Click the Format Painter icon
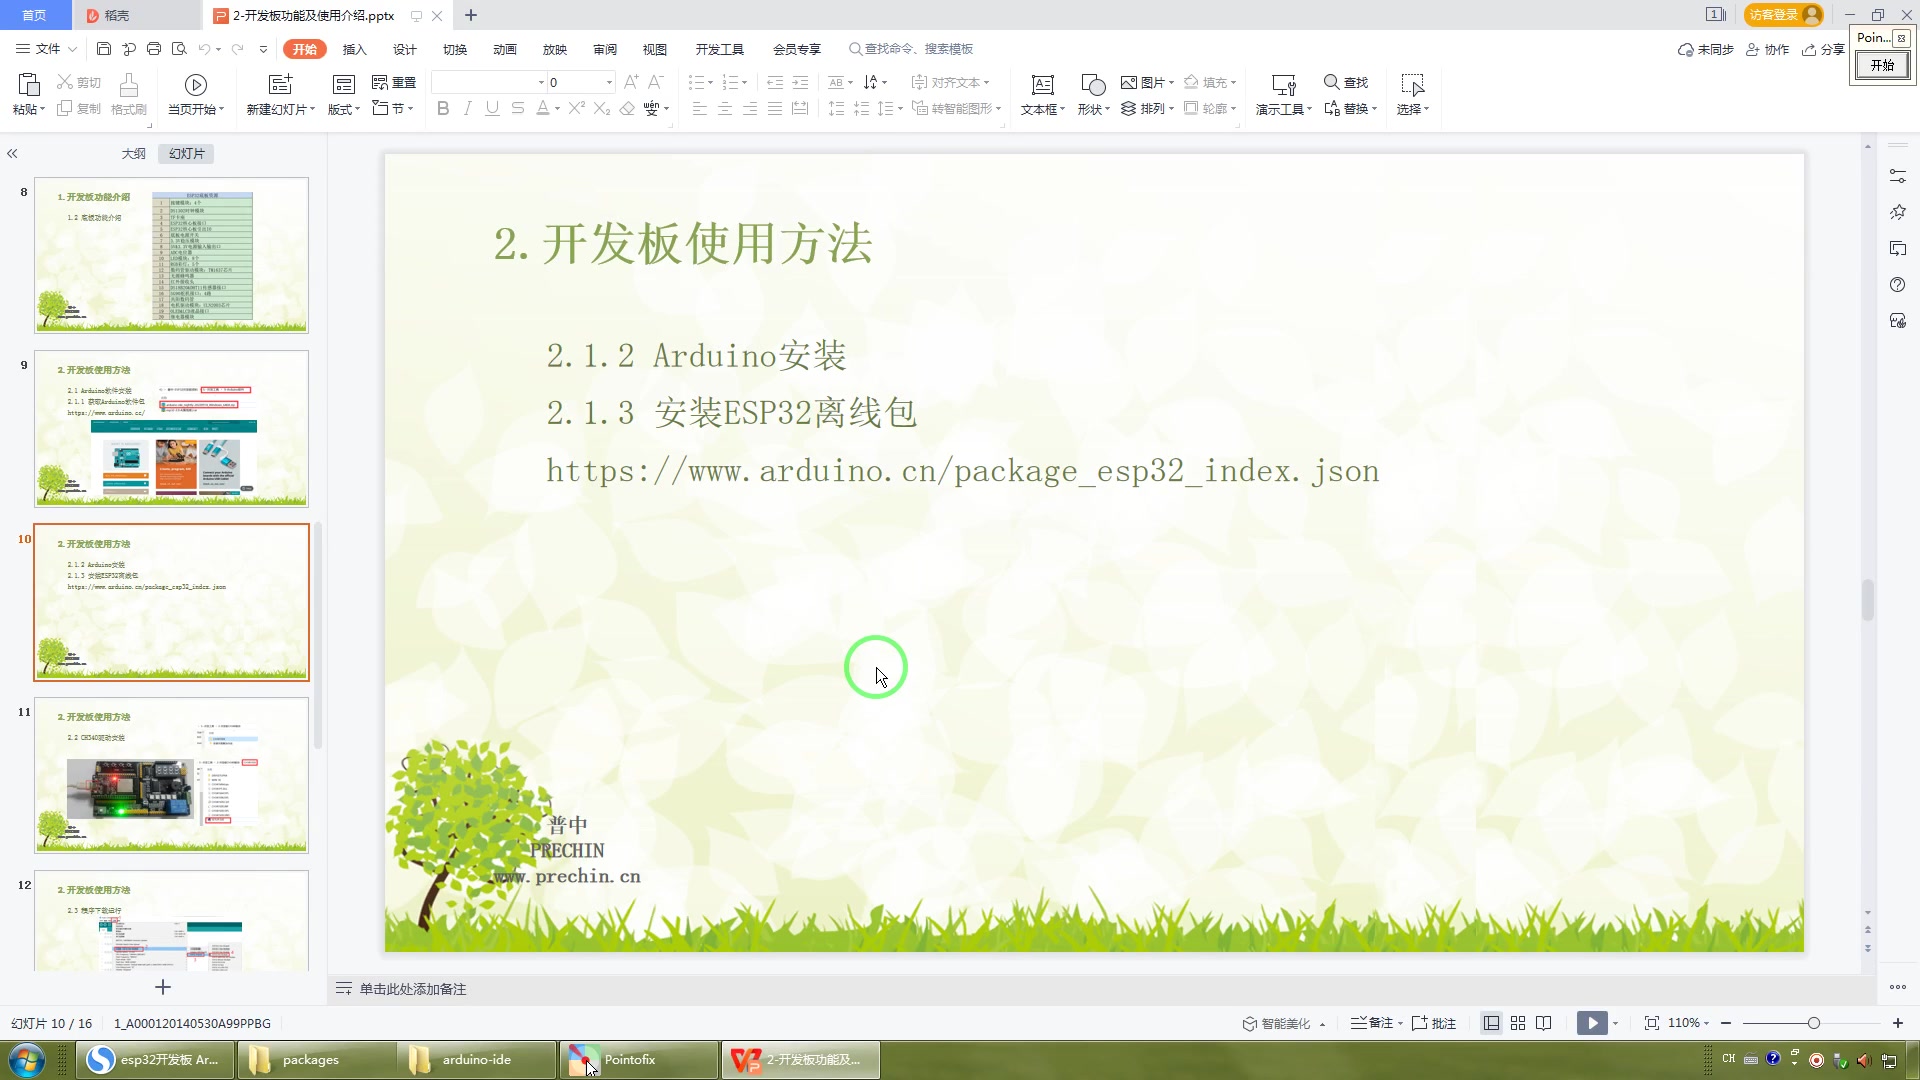The image size is (1920, 1080). 128,87
